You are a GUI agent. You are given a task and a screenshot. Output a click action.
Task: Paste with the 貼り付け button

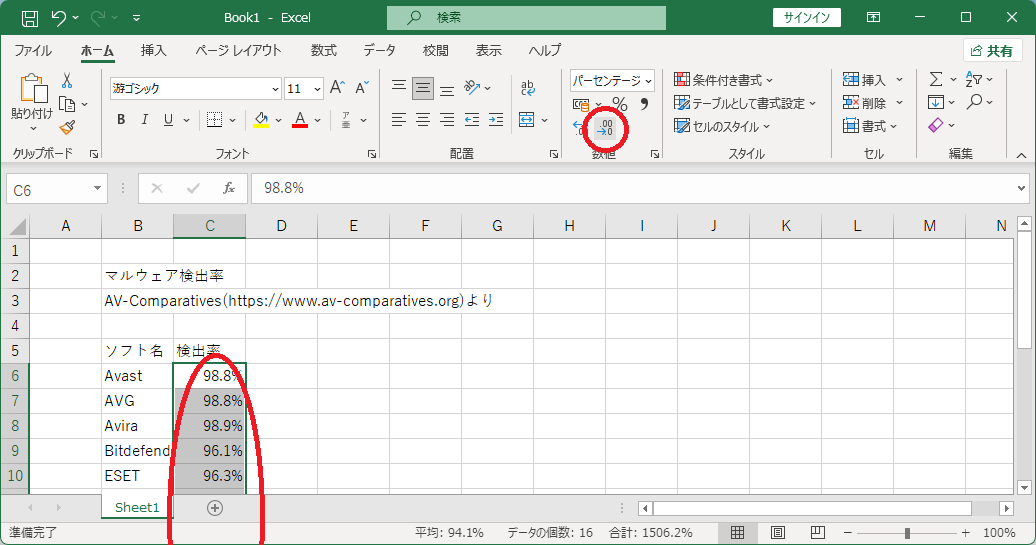[32, 101]
